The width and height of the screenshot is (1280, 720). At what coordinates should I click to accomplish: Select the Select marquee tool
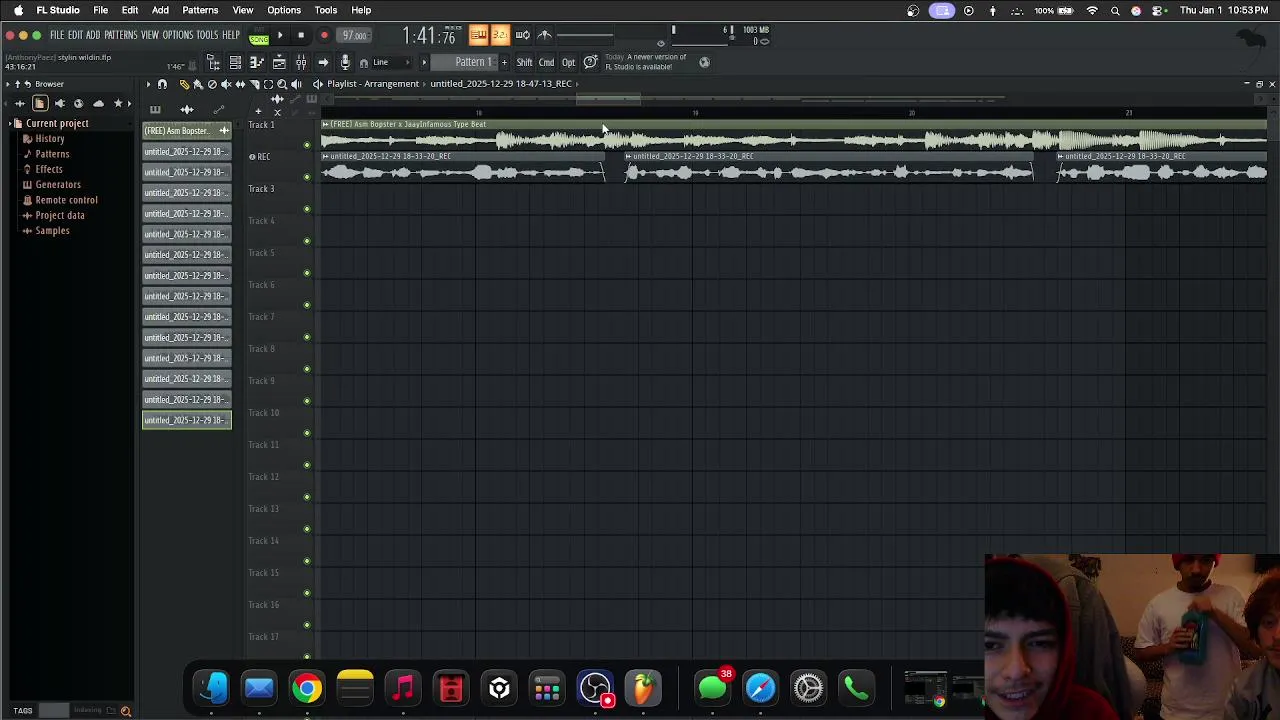pyautogui.click(x=268, y=84)
